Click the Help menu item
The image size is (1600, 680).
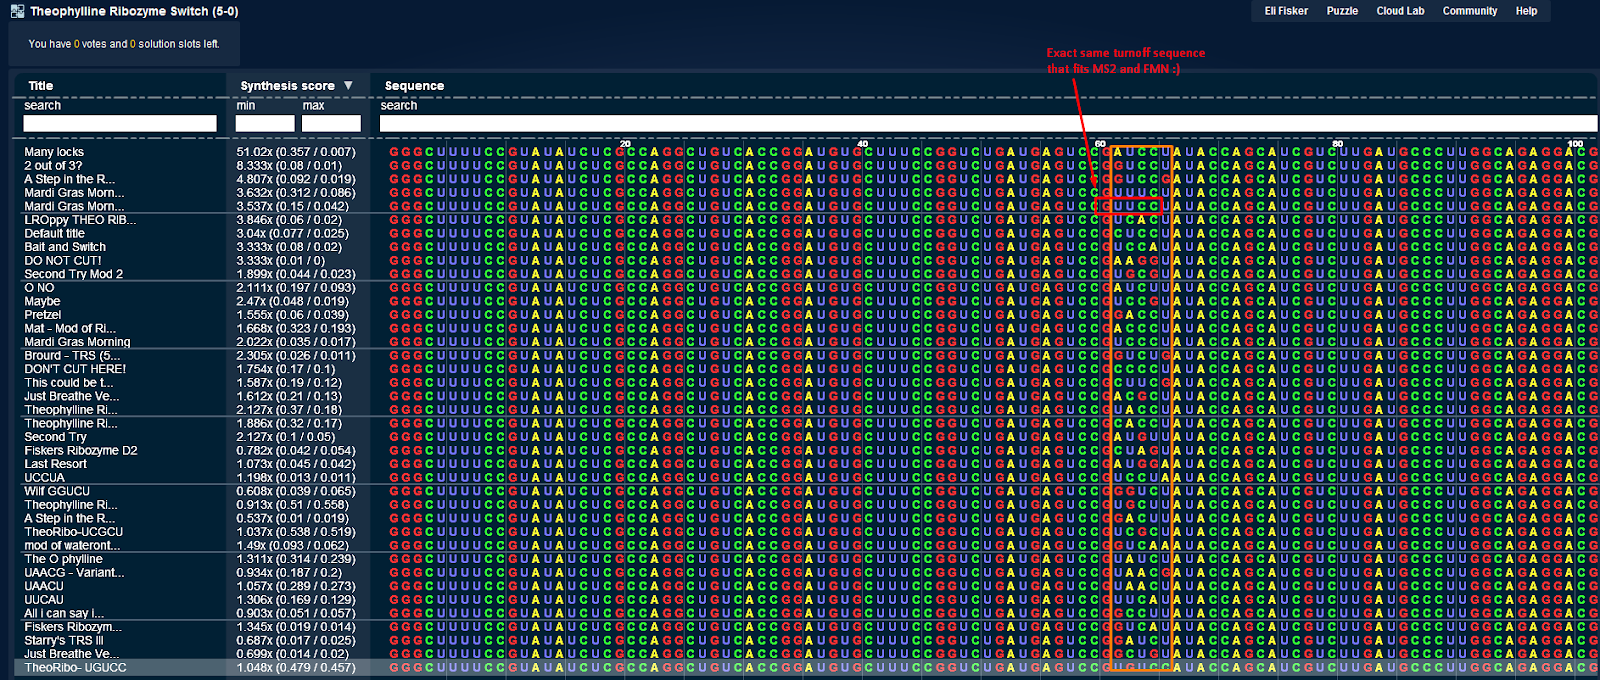[1526, 11]
